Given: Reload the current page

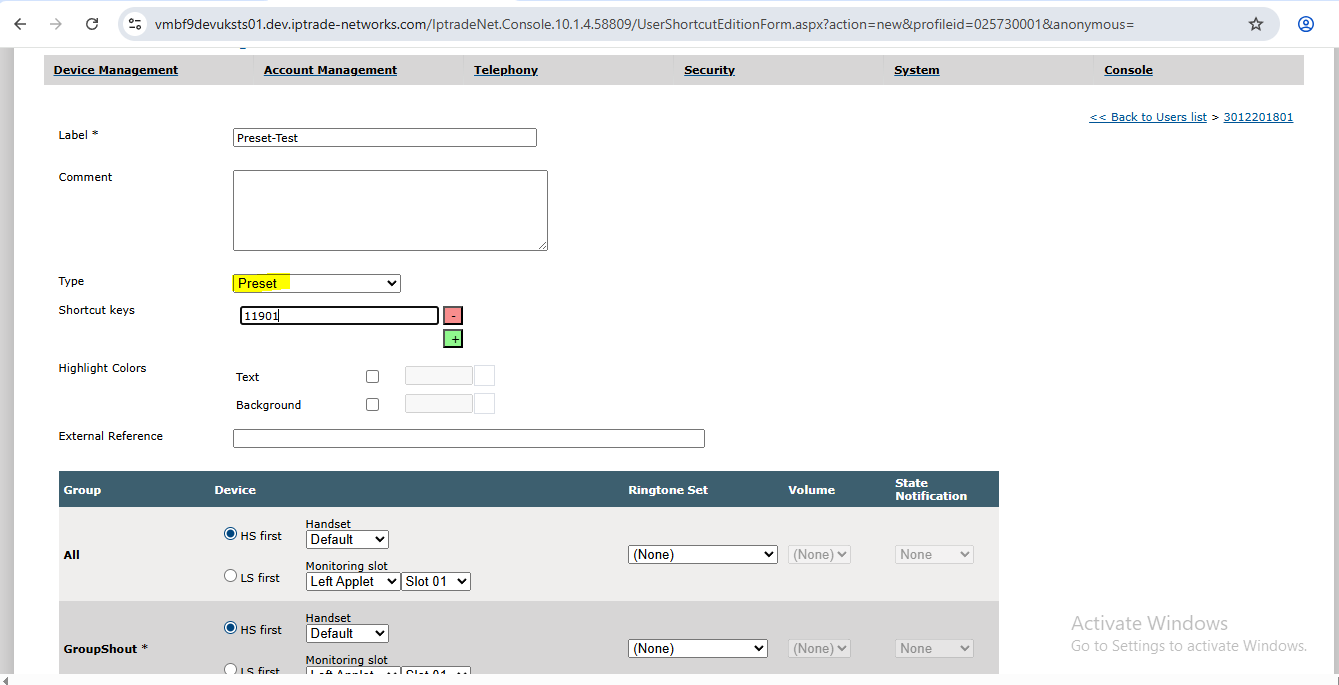Looking at the screenshot, I should 92,24.
